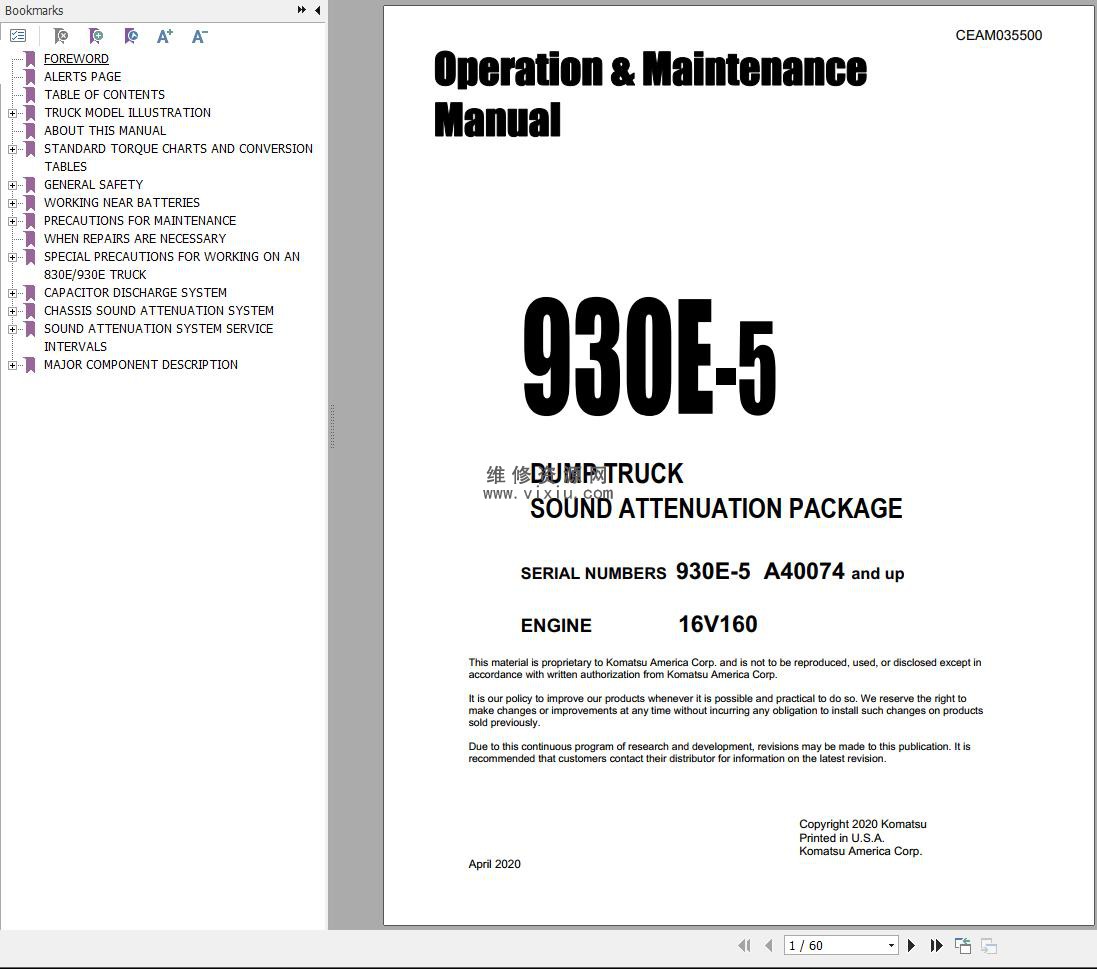
Task: Click the add new bookmark icon
Action: pos(96,36)
